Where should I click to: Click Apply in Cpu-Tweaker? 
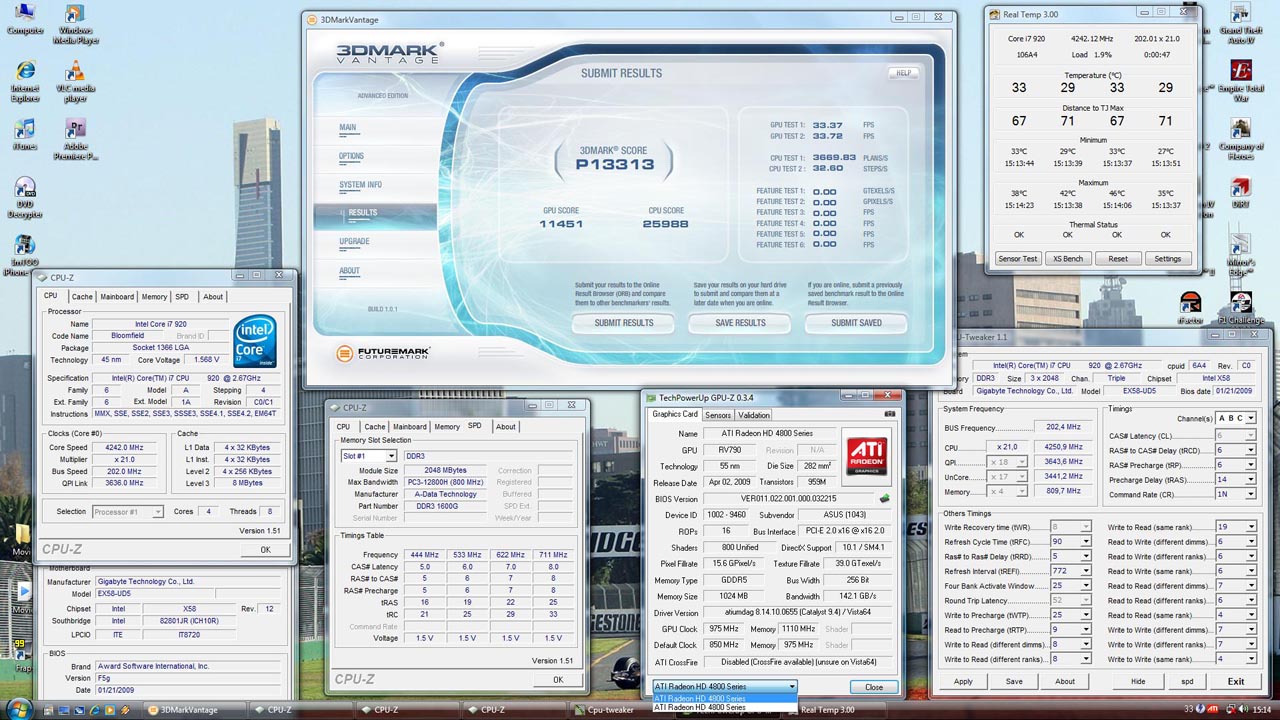point(963,681)
